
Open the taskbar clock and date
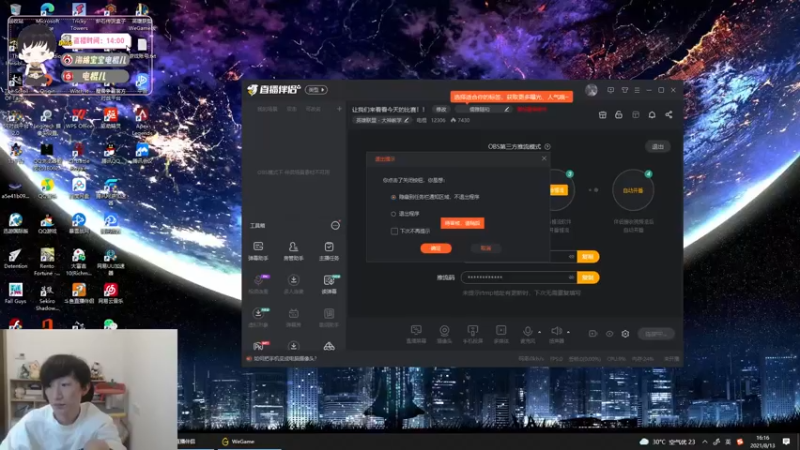(763, 442)
